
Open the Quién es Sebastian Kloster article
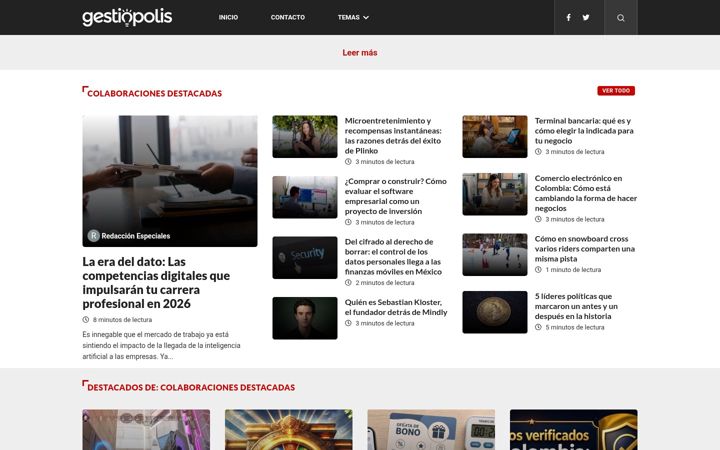pyautogui.click(x=396, y=307)
